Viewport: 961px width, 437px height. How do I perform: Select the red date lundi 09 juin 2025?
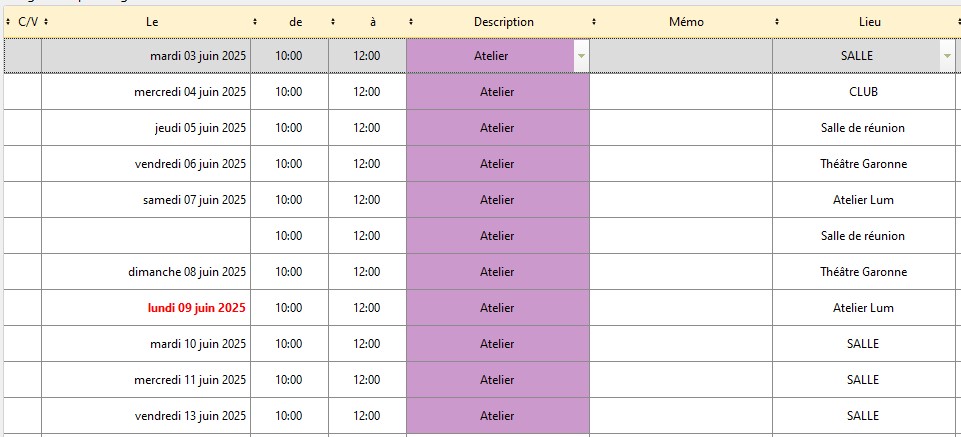196,308
